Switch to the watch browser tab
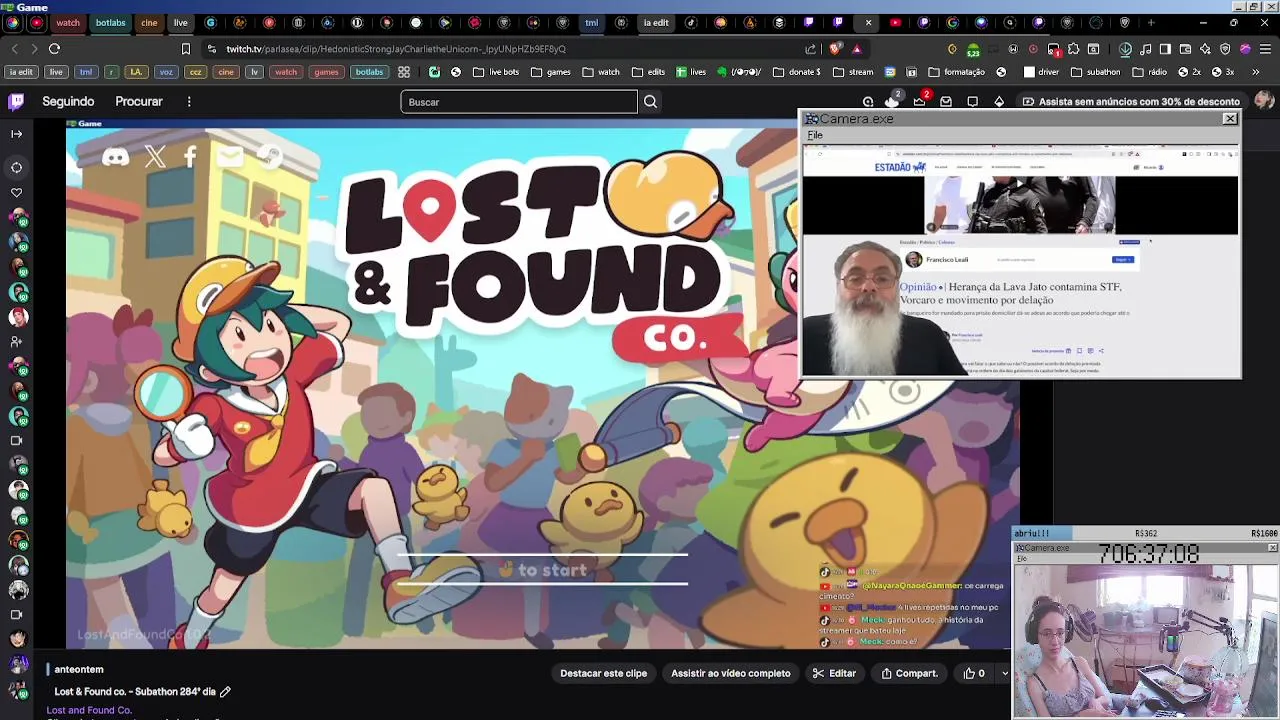Viewport: 1280px width, 720px height. point(68,22)
